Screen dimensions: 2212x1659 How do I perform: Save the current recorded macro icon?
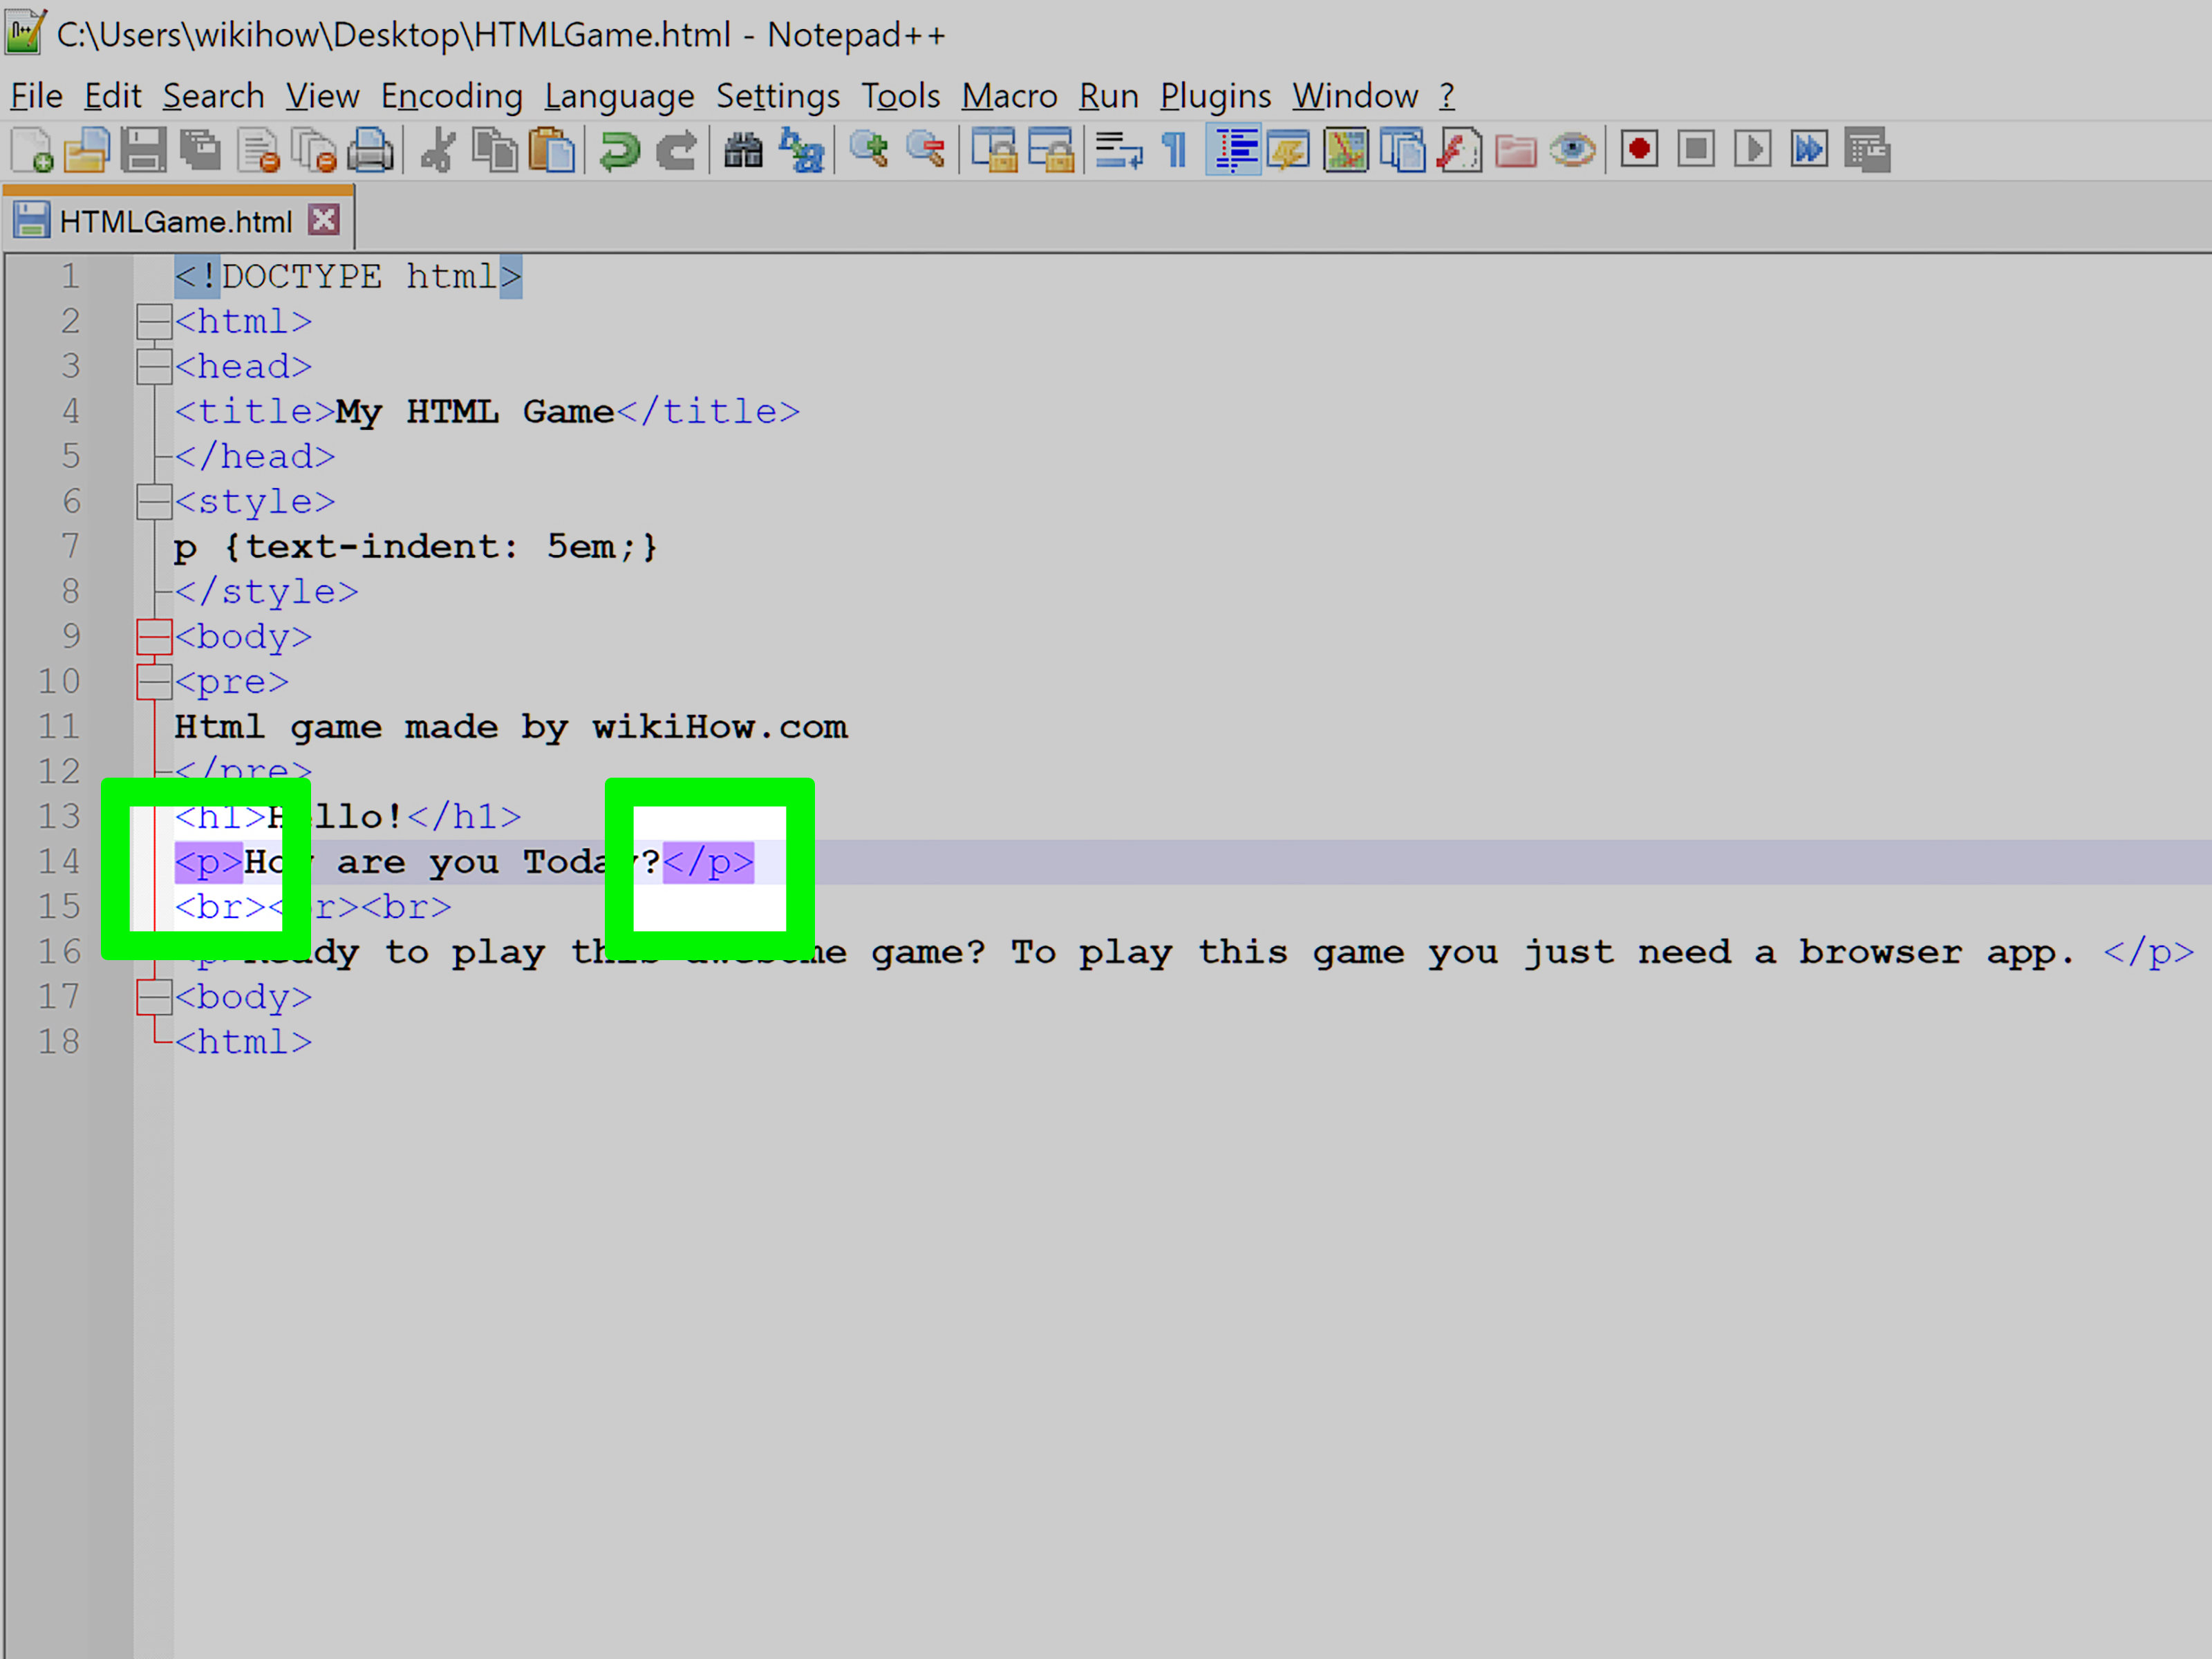pyautogui.click(x=1867, y=151)
